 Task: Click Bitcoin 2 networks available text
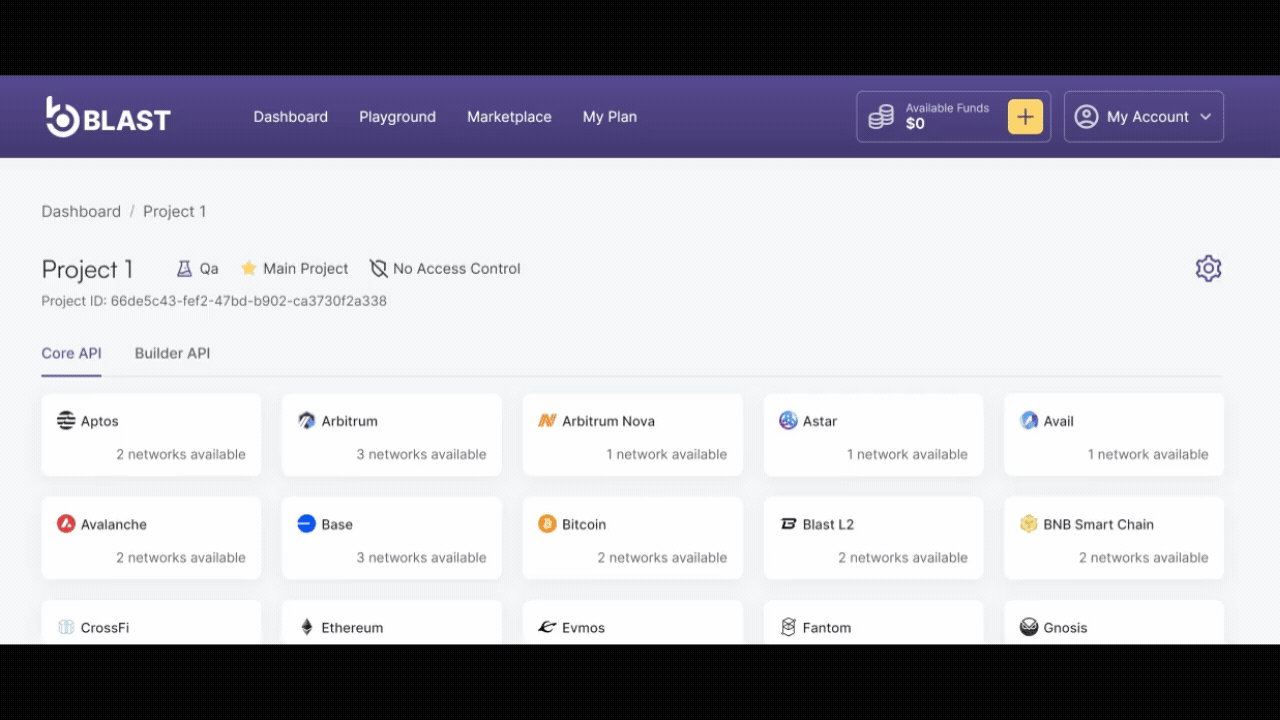(662, 557)
